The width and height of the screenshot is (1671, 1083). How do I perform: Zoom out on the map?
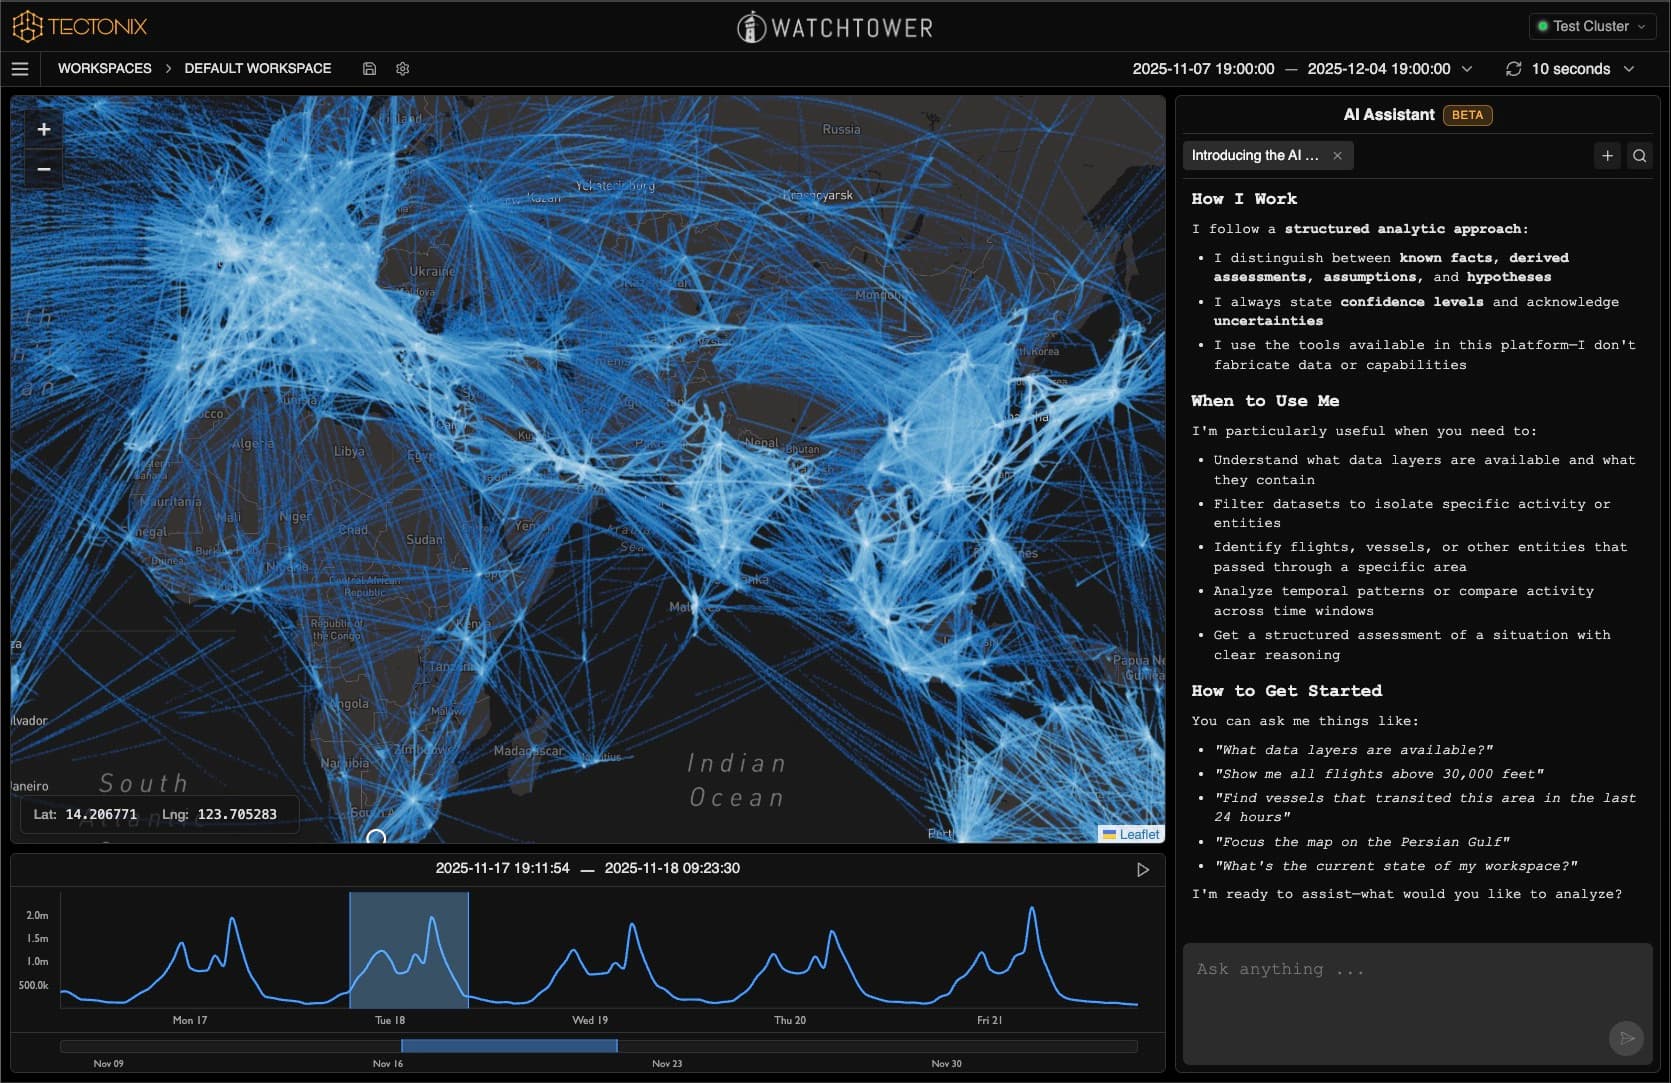click(44, 169)
